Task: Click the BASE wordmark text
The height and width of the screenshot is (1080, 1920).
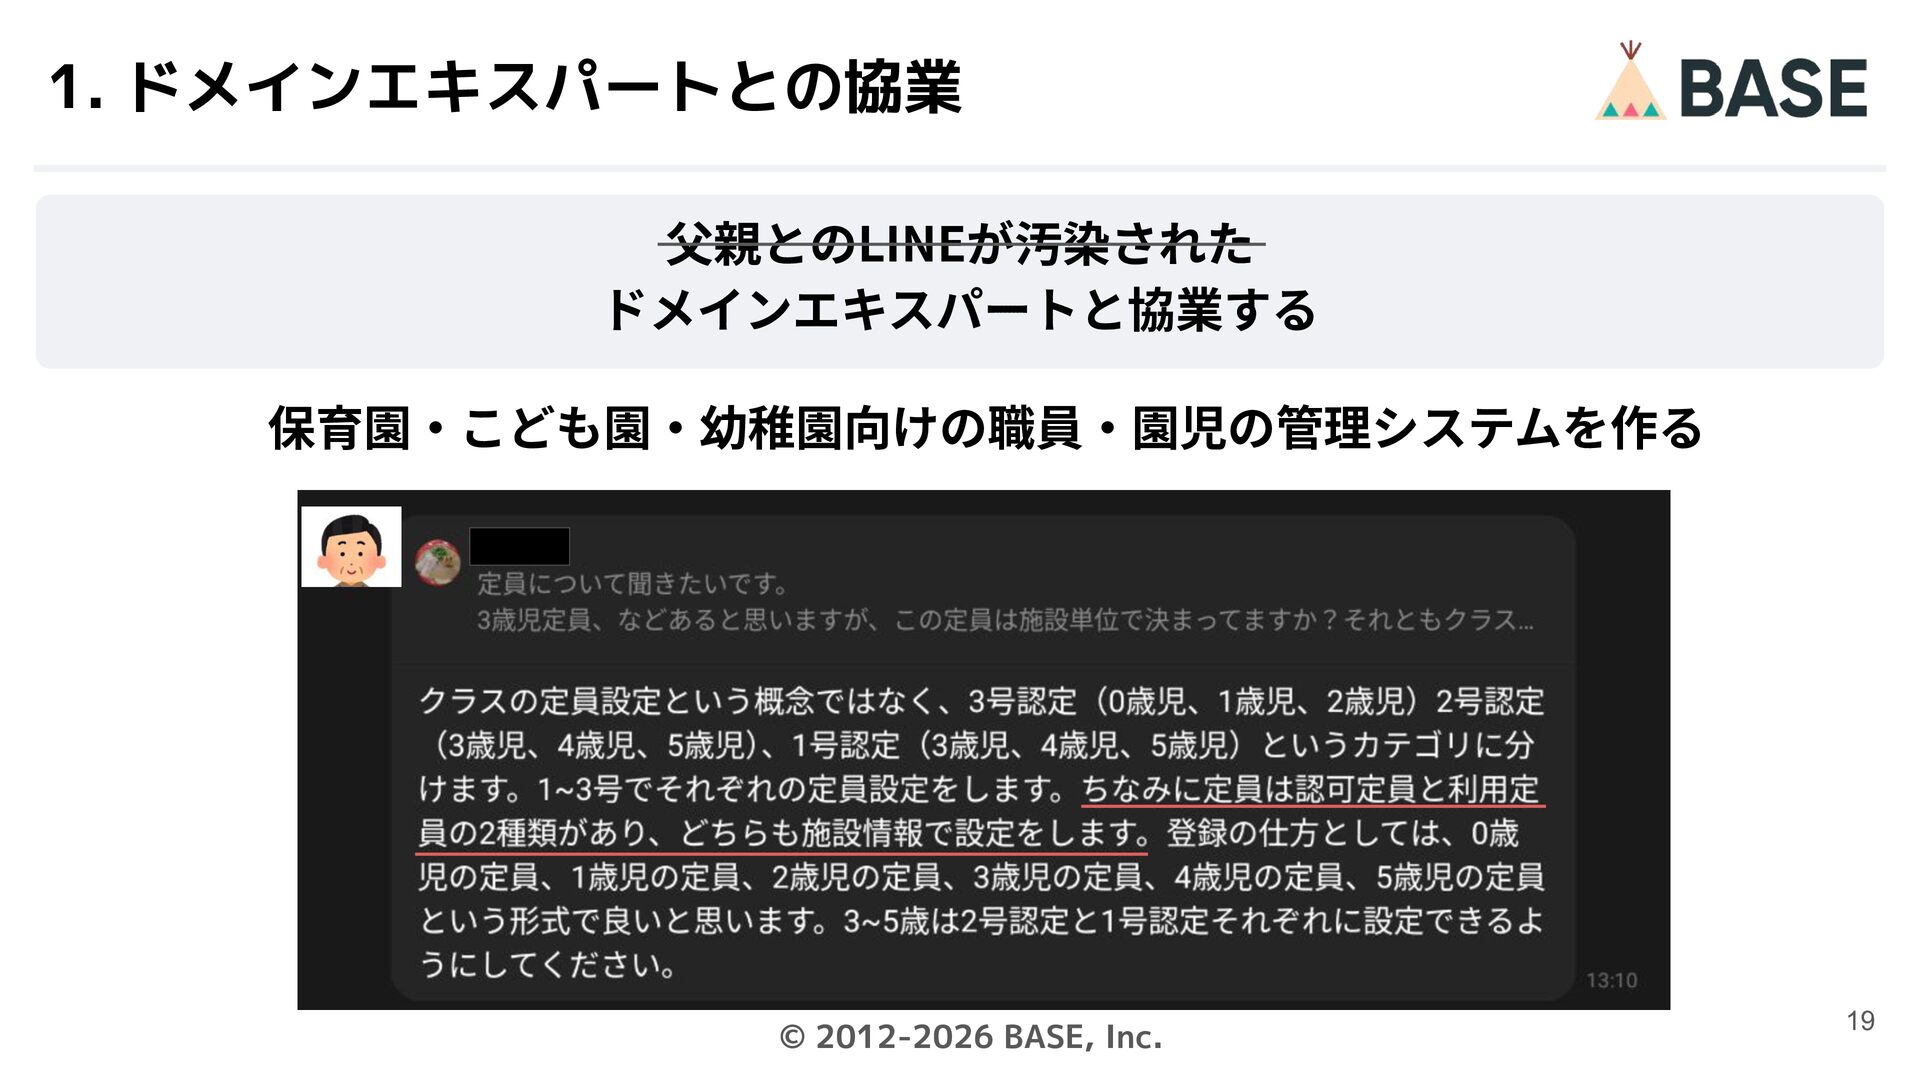Action: pos(1773,88)
